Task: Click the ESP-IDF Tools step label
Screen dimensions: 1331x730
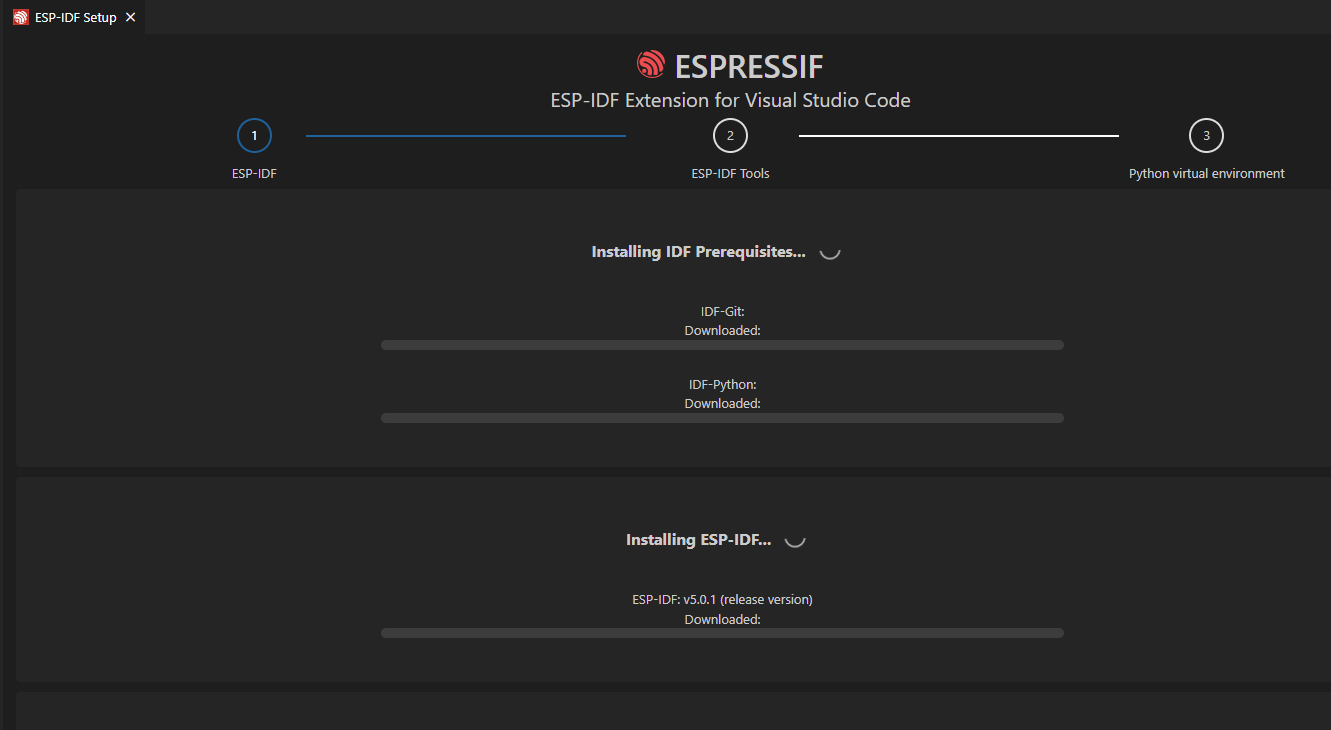Action: pos(730,173)
